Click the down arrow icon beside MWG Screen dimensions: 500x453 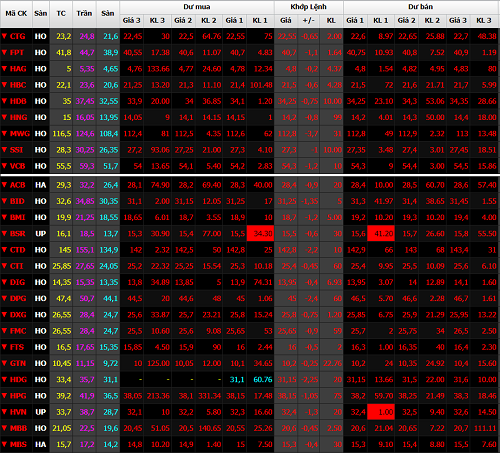tap(4, 133)
